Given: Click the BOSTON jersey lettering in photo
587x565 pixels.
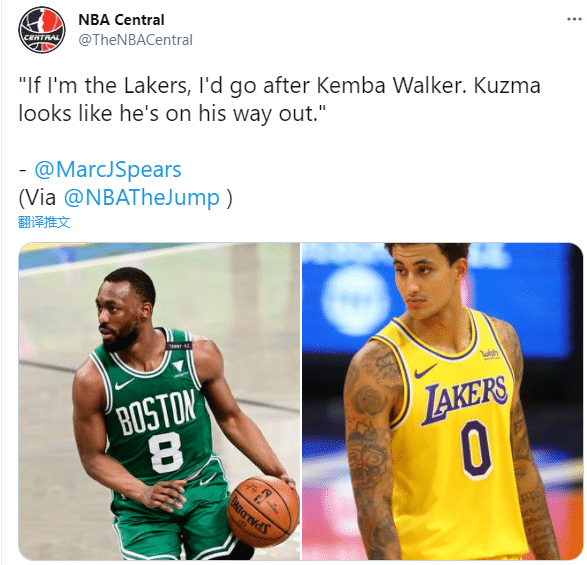Looking at the screenshot, I should tap(155, 412).
